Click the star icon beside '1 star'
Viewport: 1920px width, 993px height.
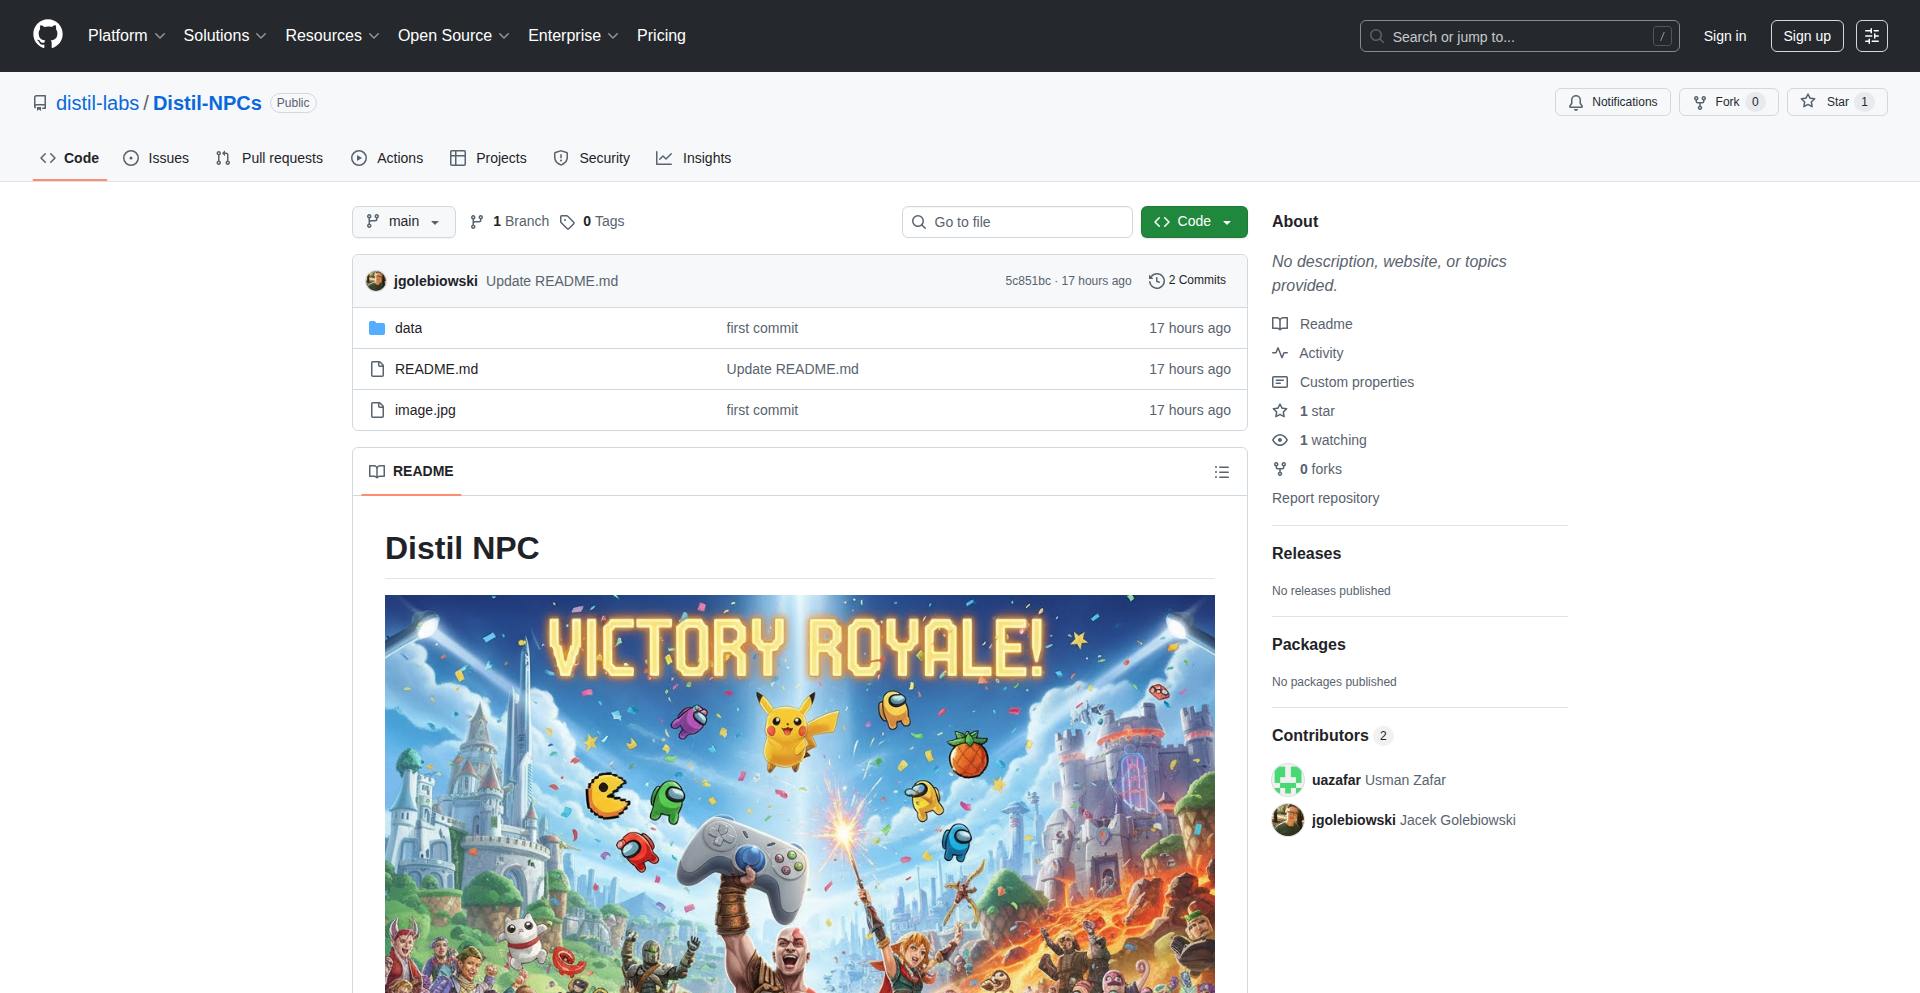(x=1280, y=411)
